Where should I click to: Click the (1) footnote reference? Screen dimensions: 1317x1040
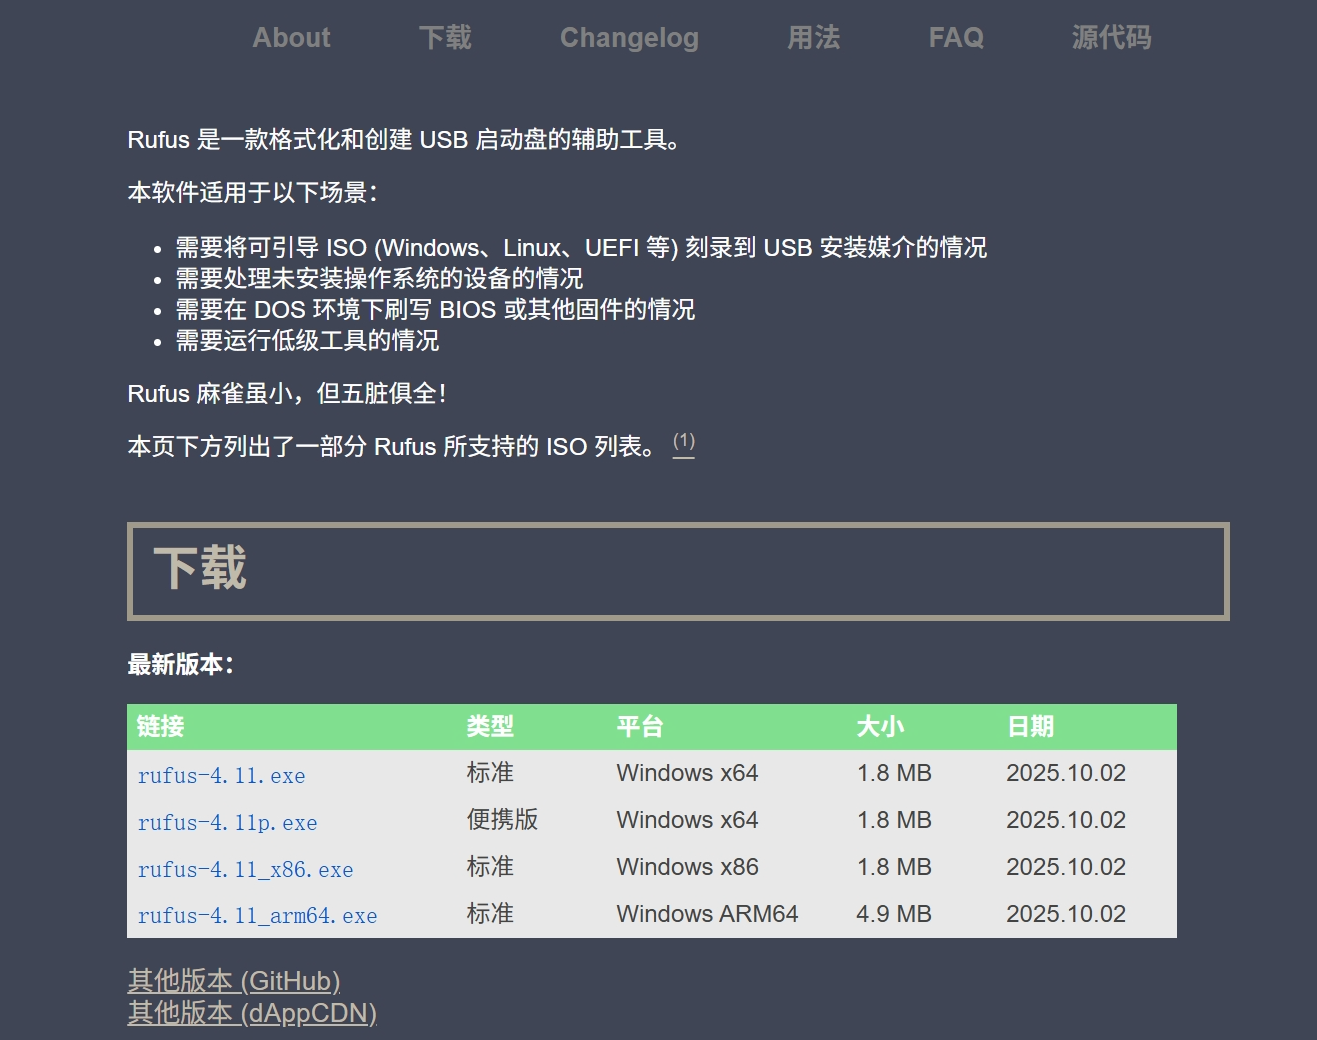click(x=684, y=442)
